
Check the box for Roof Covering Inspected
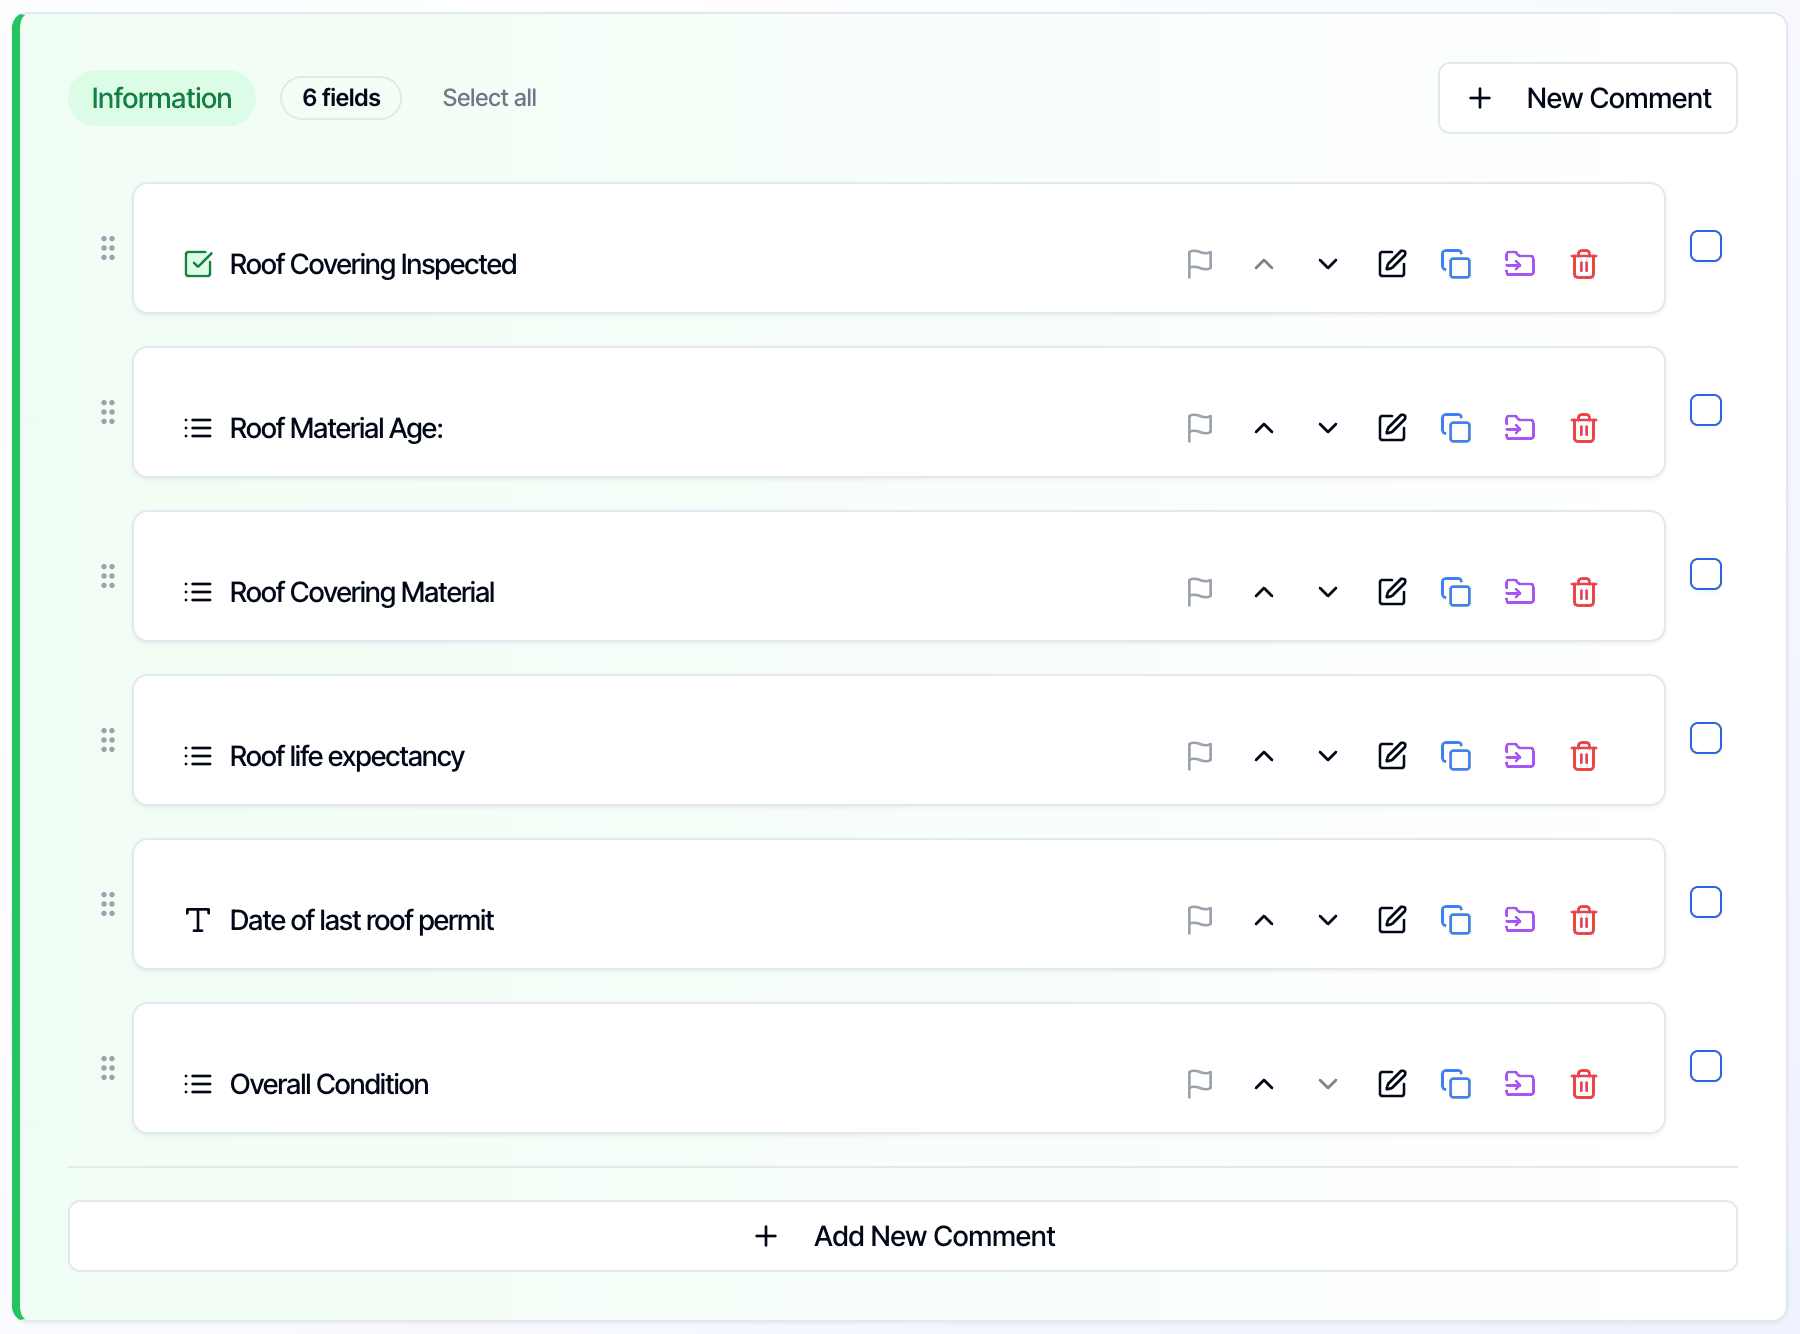coord(1706,246)
